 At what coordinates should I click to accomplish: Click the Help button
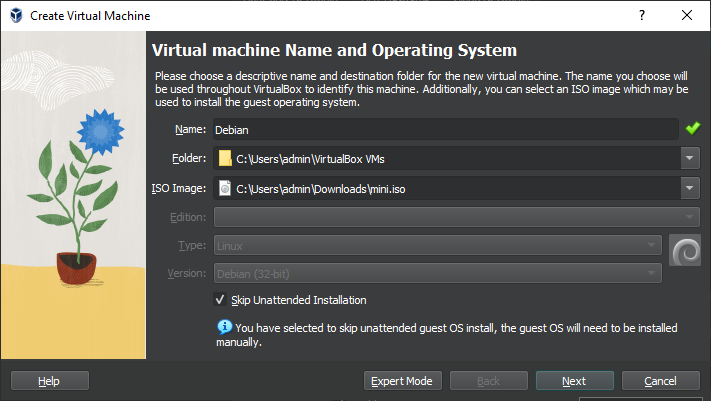coord(49,381)
